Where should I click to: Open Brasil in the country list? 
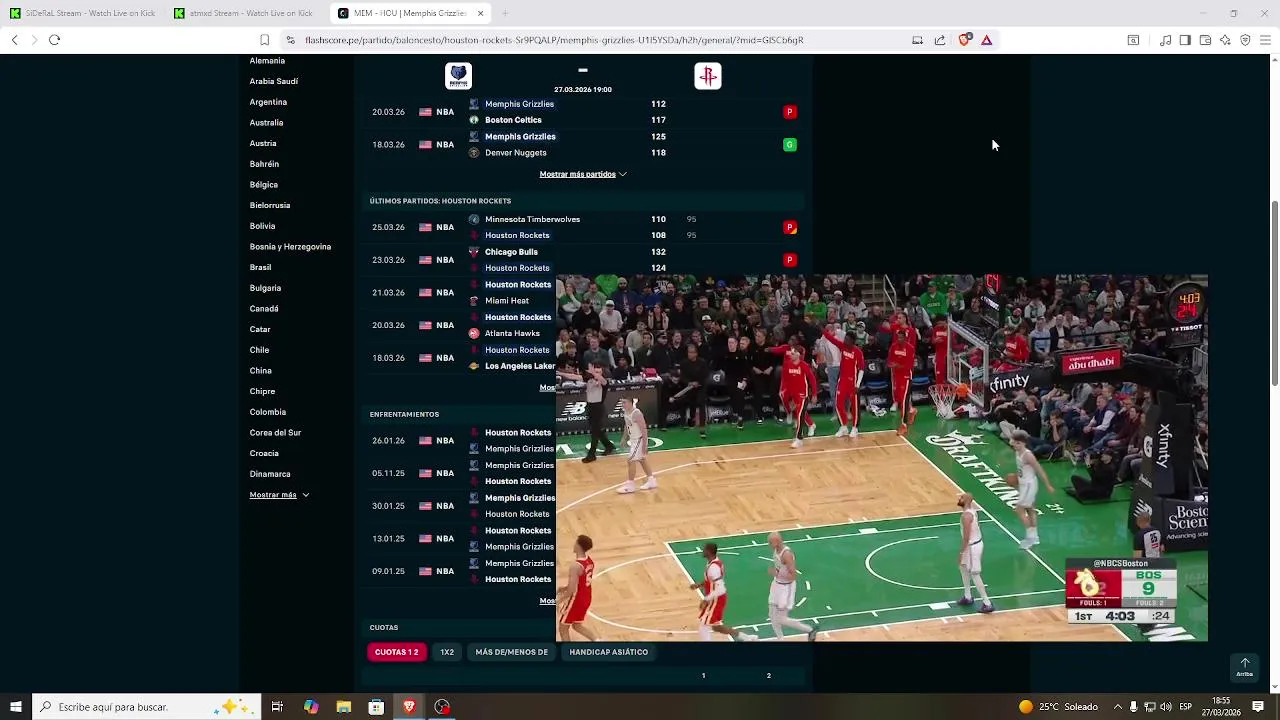click(x=260, y=268)
